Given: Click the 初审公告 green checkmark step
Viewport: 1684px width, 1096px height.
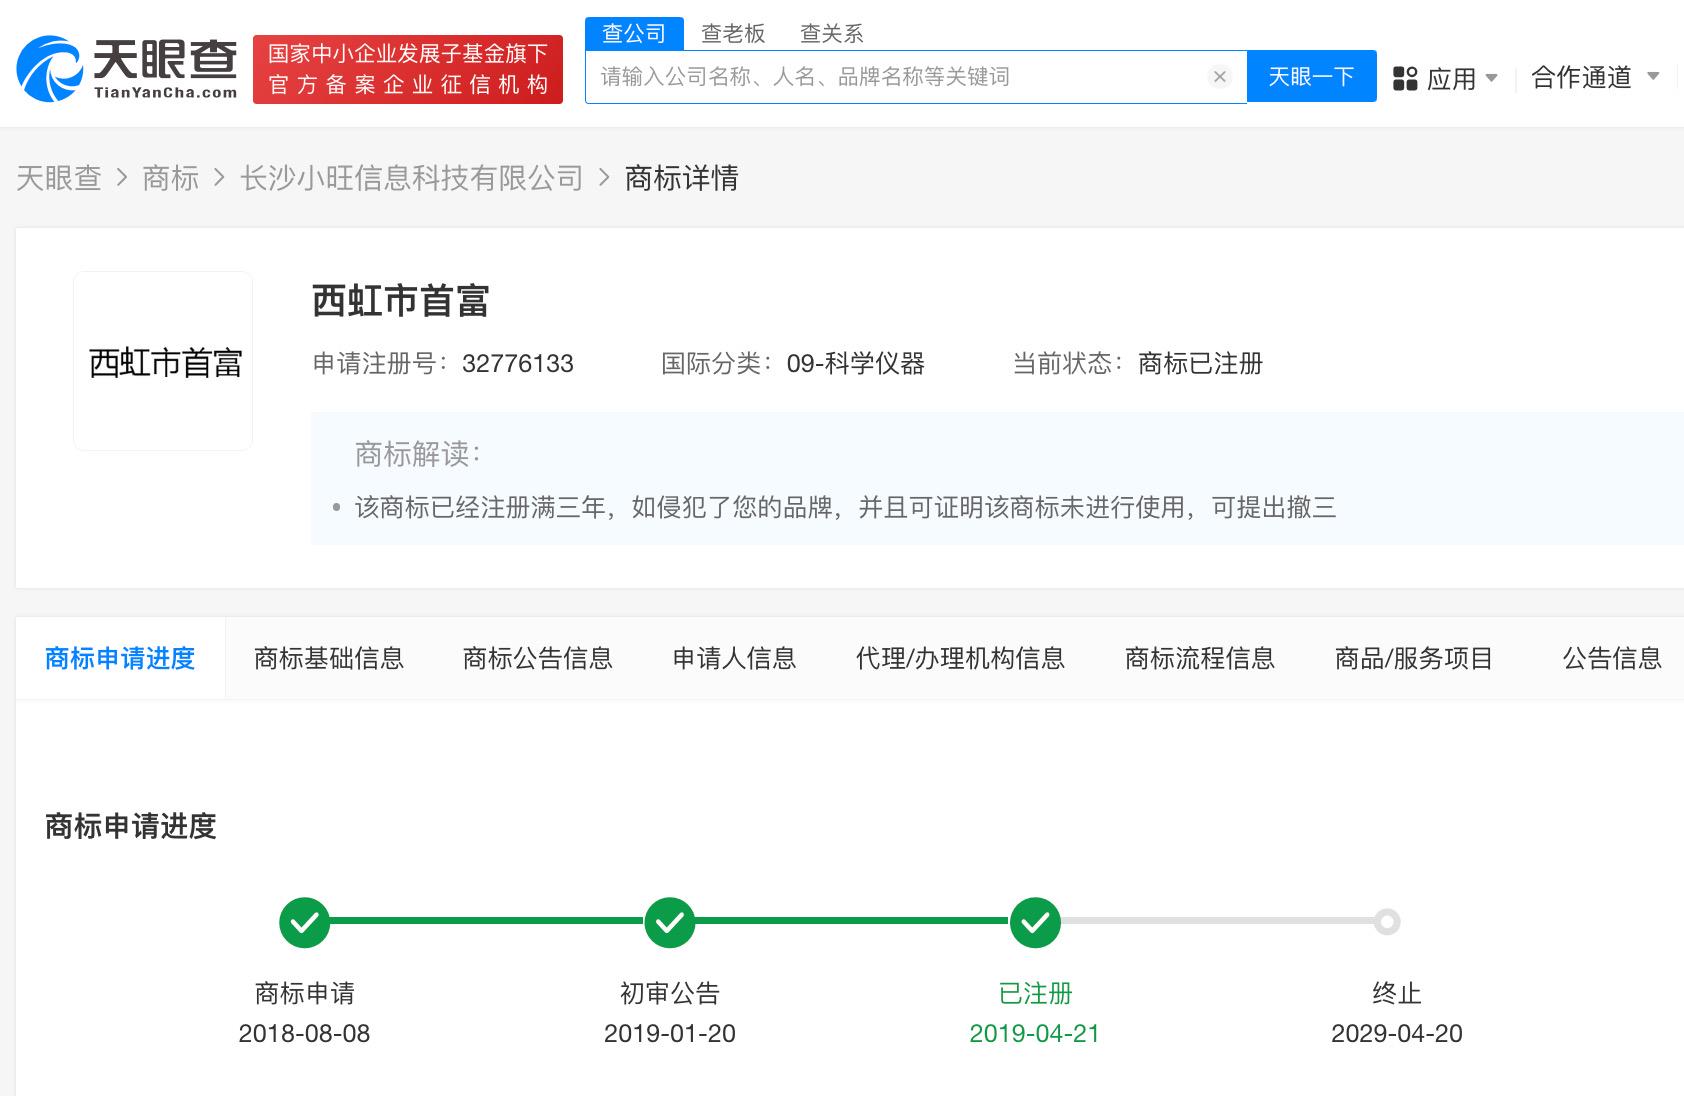Looking at the screenshot, I should pos(670,922).
